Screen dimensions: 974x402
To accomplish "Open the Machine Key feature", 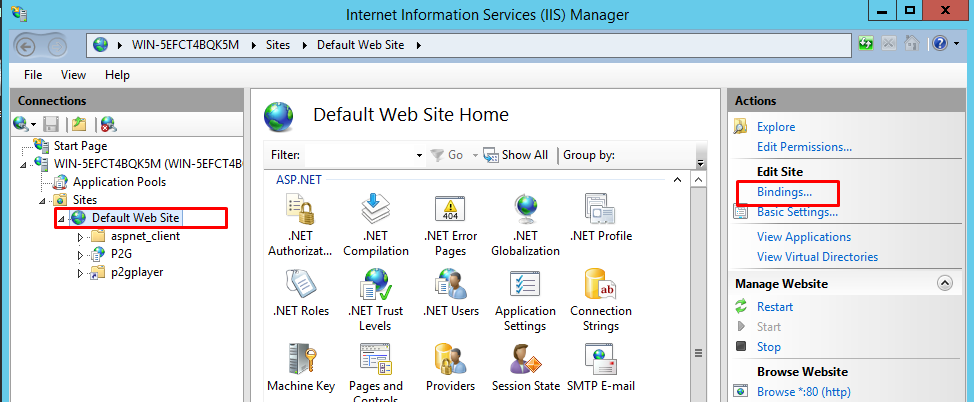I will (301, 368).
